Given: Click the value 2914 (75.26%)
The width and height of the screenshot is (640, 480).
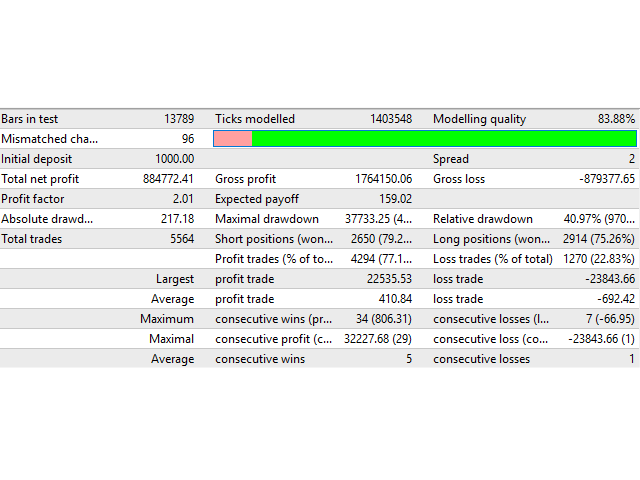Looking at the screenshot, I should [599, 239].
